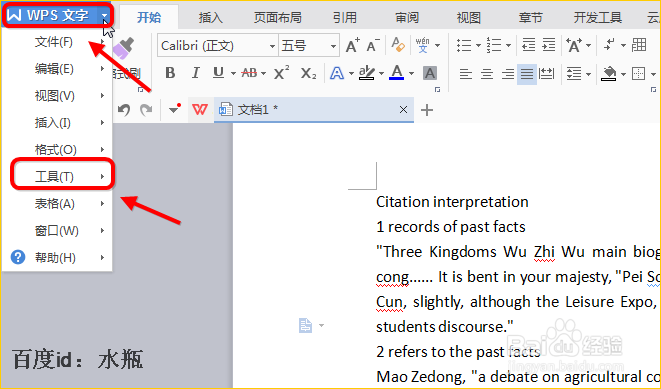Increase font size with A+ icon
The image size is (661, 389).
[352, 46]
